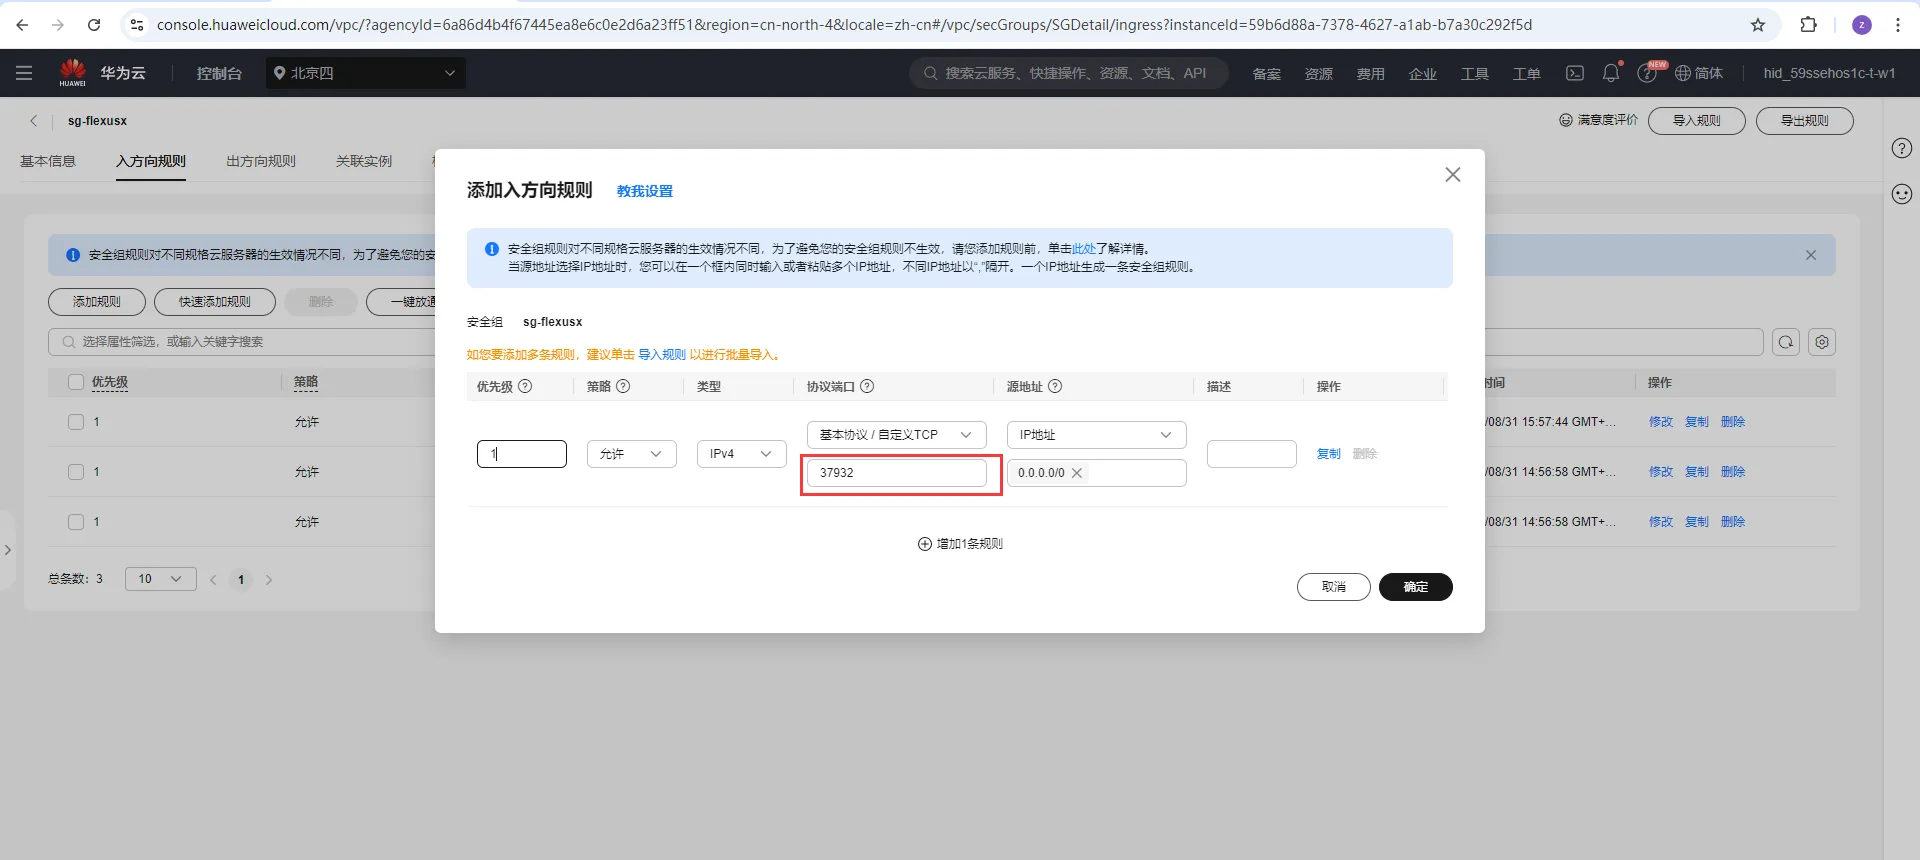Open the right sidebar help question icon

[x=1902, y=149]
